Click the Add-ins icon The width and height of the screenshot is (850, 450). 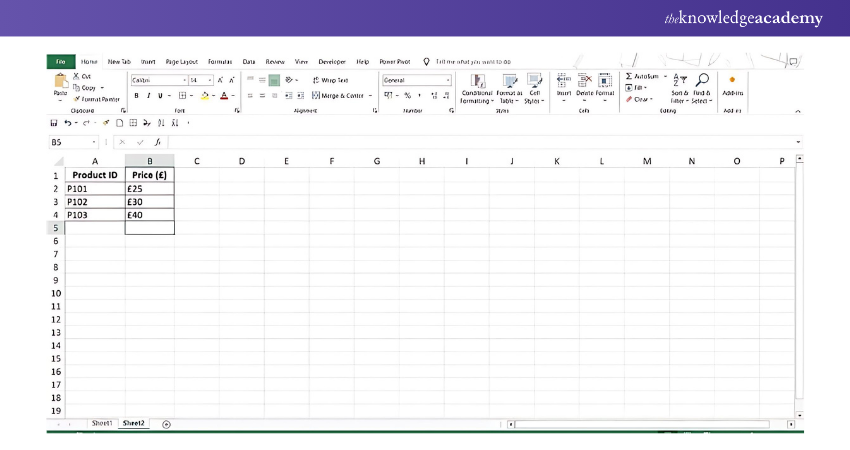coord(732,80)
